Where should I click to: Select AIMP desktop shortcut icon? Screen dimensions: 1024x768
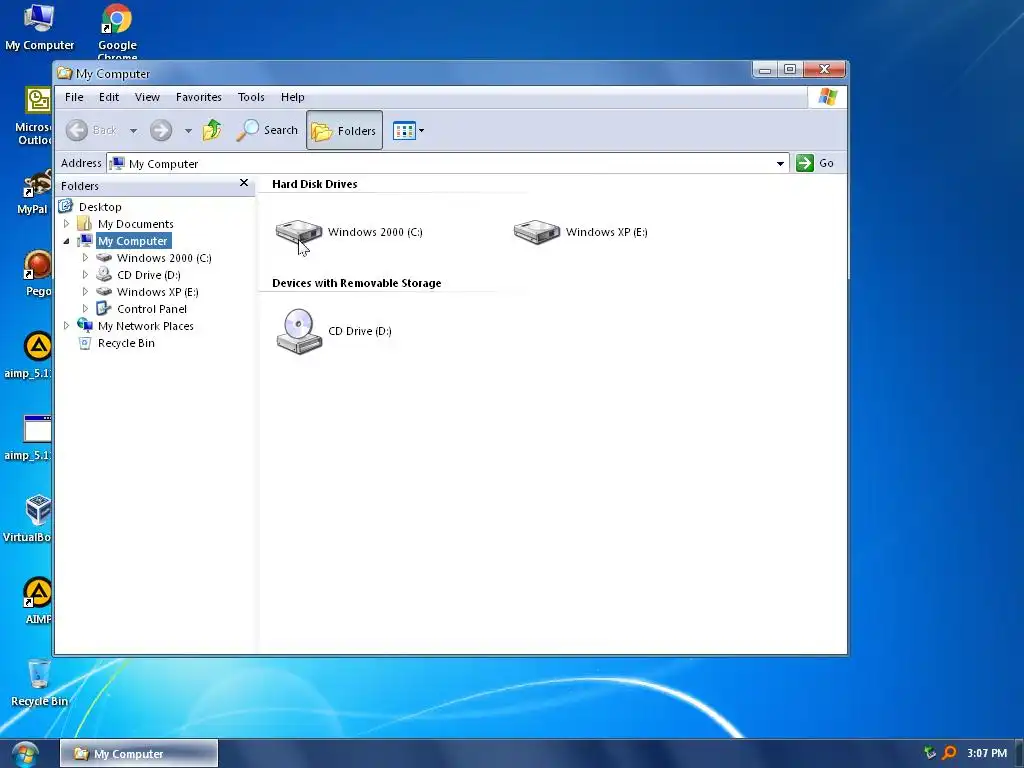(38, 601)
